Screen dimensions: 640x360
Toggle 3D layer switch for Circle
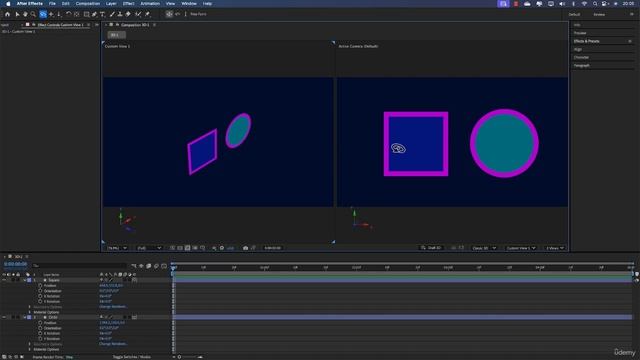pyautogui.click(x=134, y=317)
